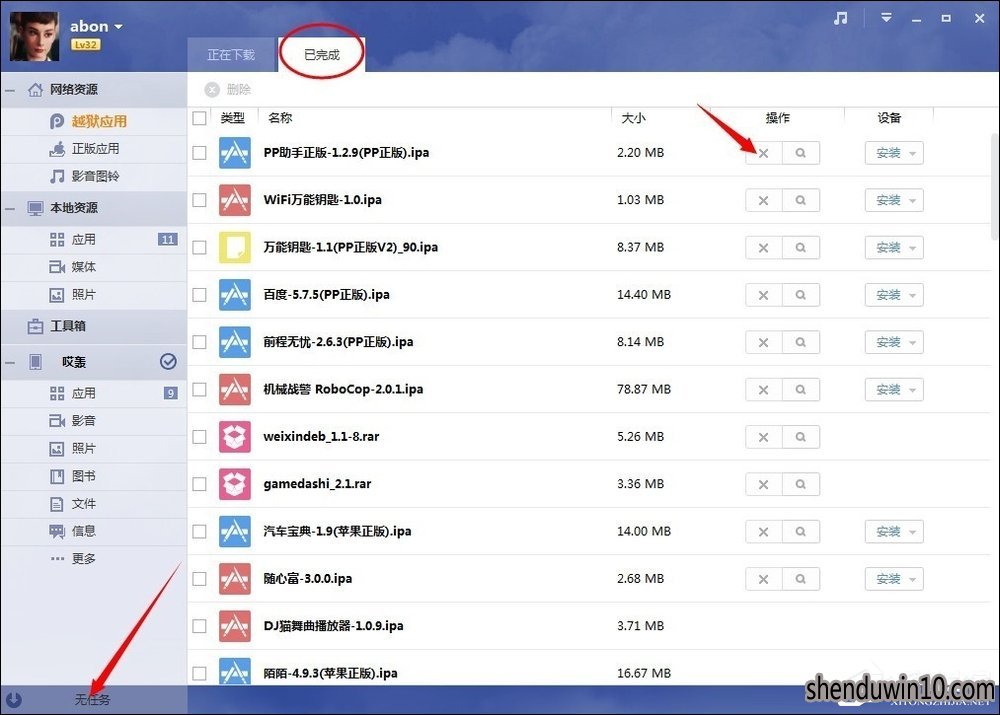Viewport: 1000px width, 715px height.
Task: Delete PP助手正版-1.2.9 with its X icon
Action: click(x=763, y=153)
